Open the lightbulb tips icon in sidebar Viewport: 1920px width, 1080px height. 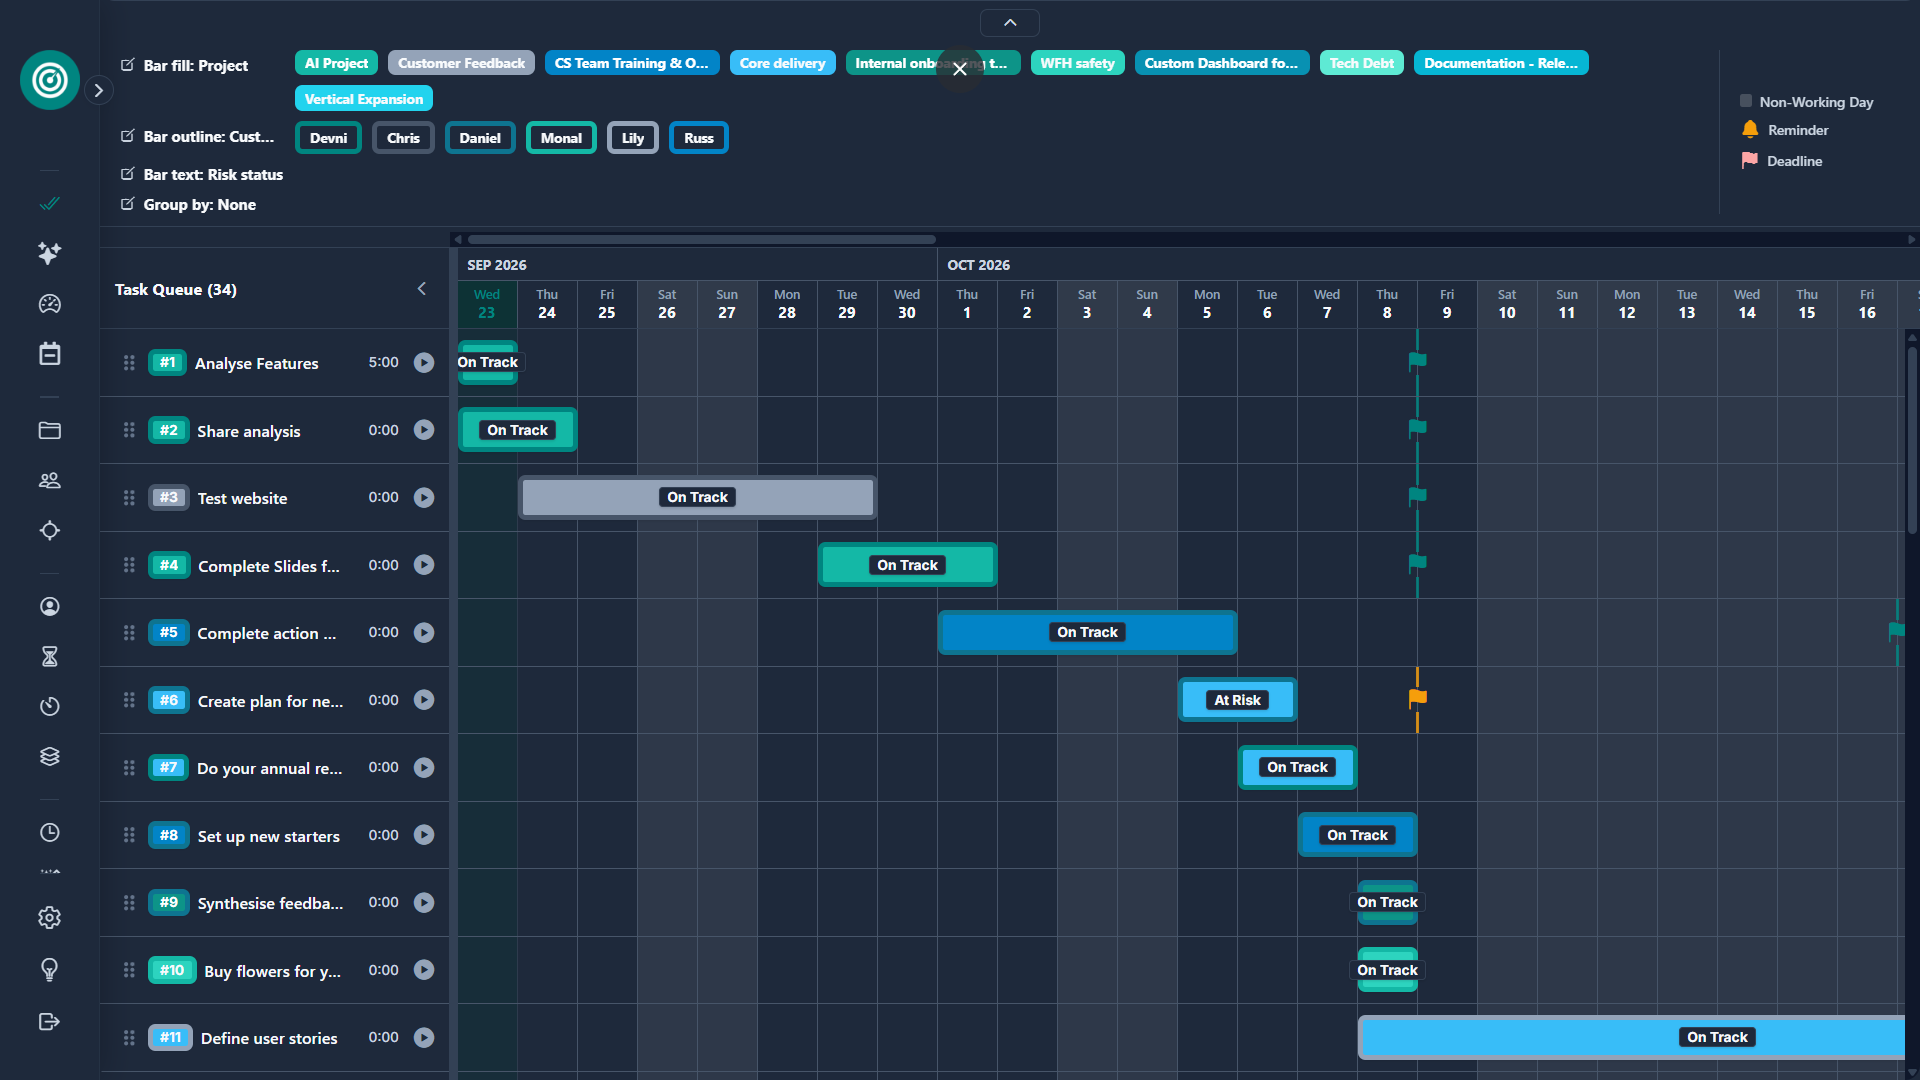(x=49, y=969)
